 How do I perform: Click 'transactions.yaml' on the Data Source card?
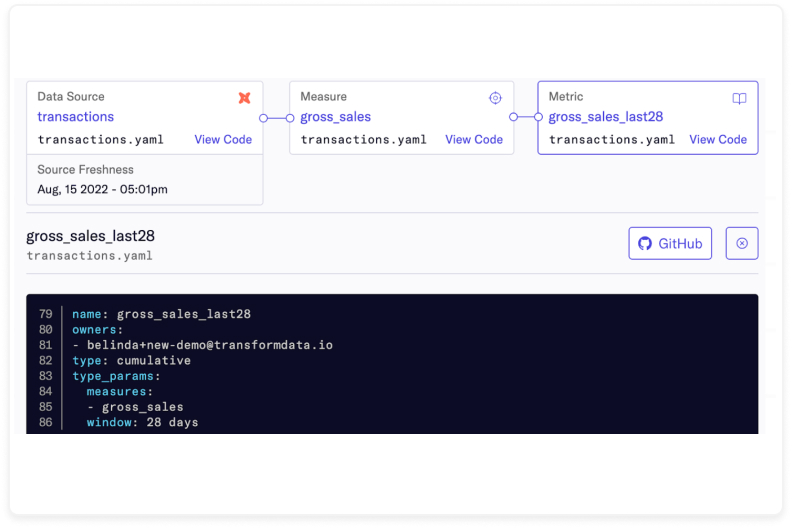[101, 139]
